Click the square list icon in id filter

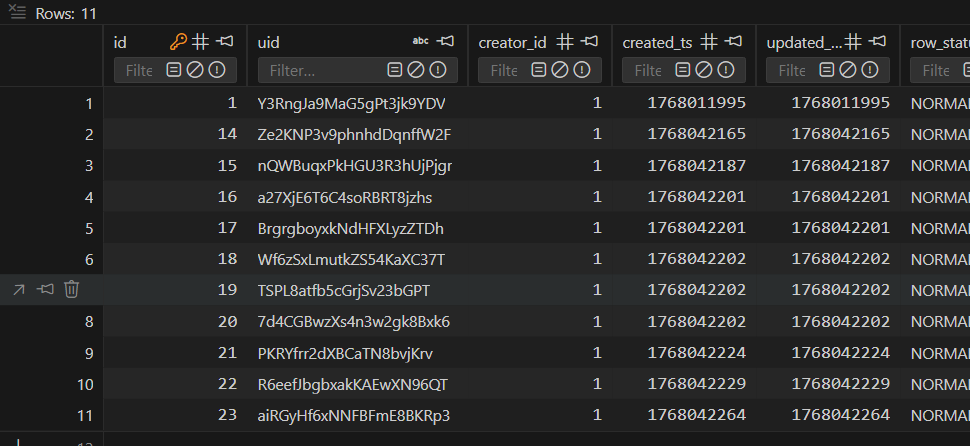172,70
